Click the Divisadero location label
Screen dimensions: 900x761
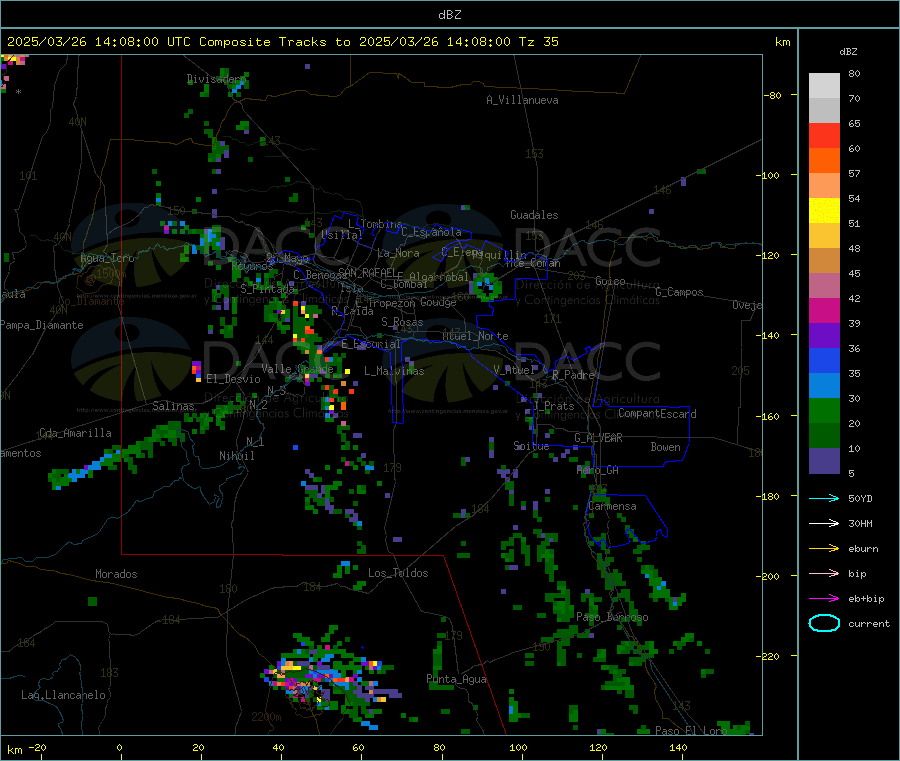(216, 79)
